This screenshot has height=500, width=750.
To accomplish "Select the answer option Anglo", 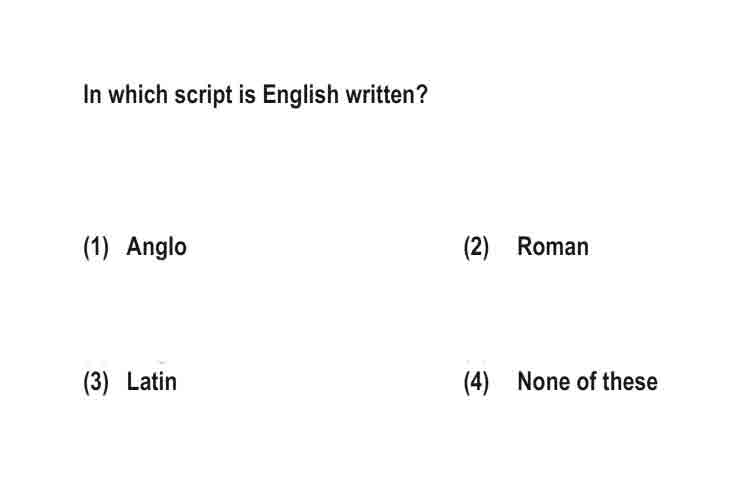I will click(156, 248).
